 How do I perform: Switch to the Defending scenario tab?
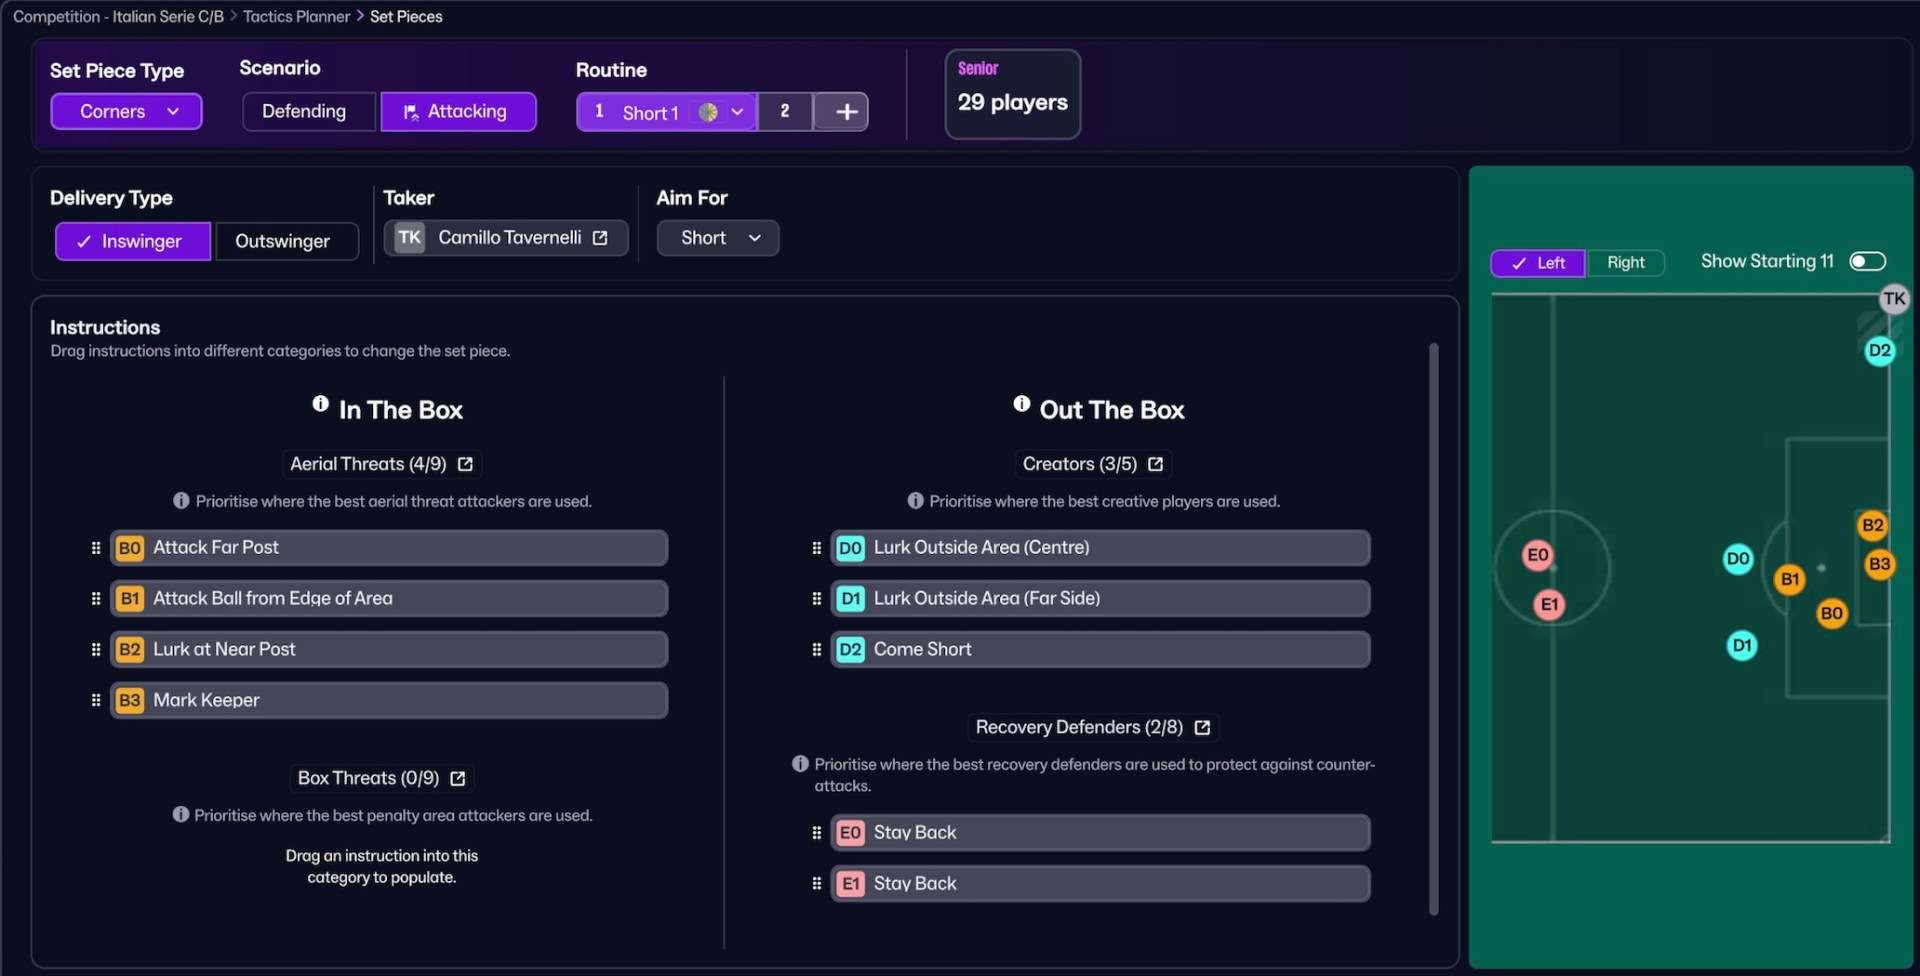pos(305,112)
